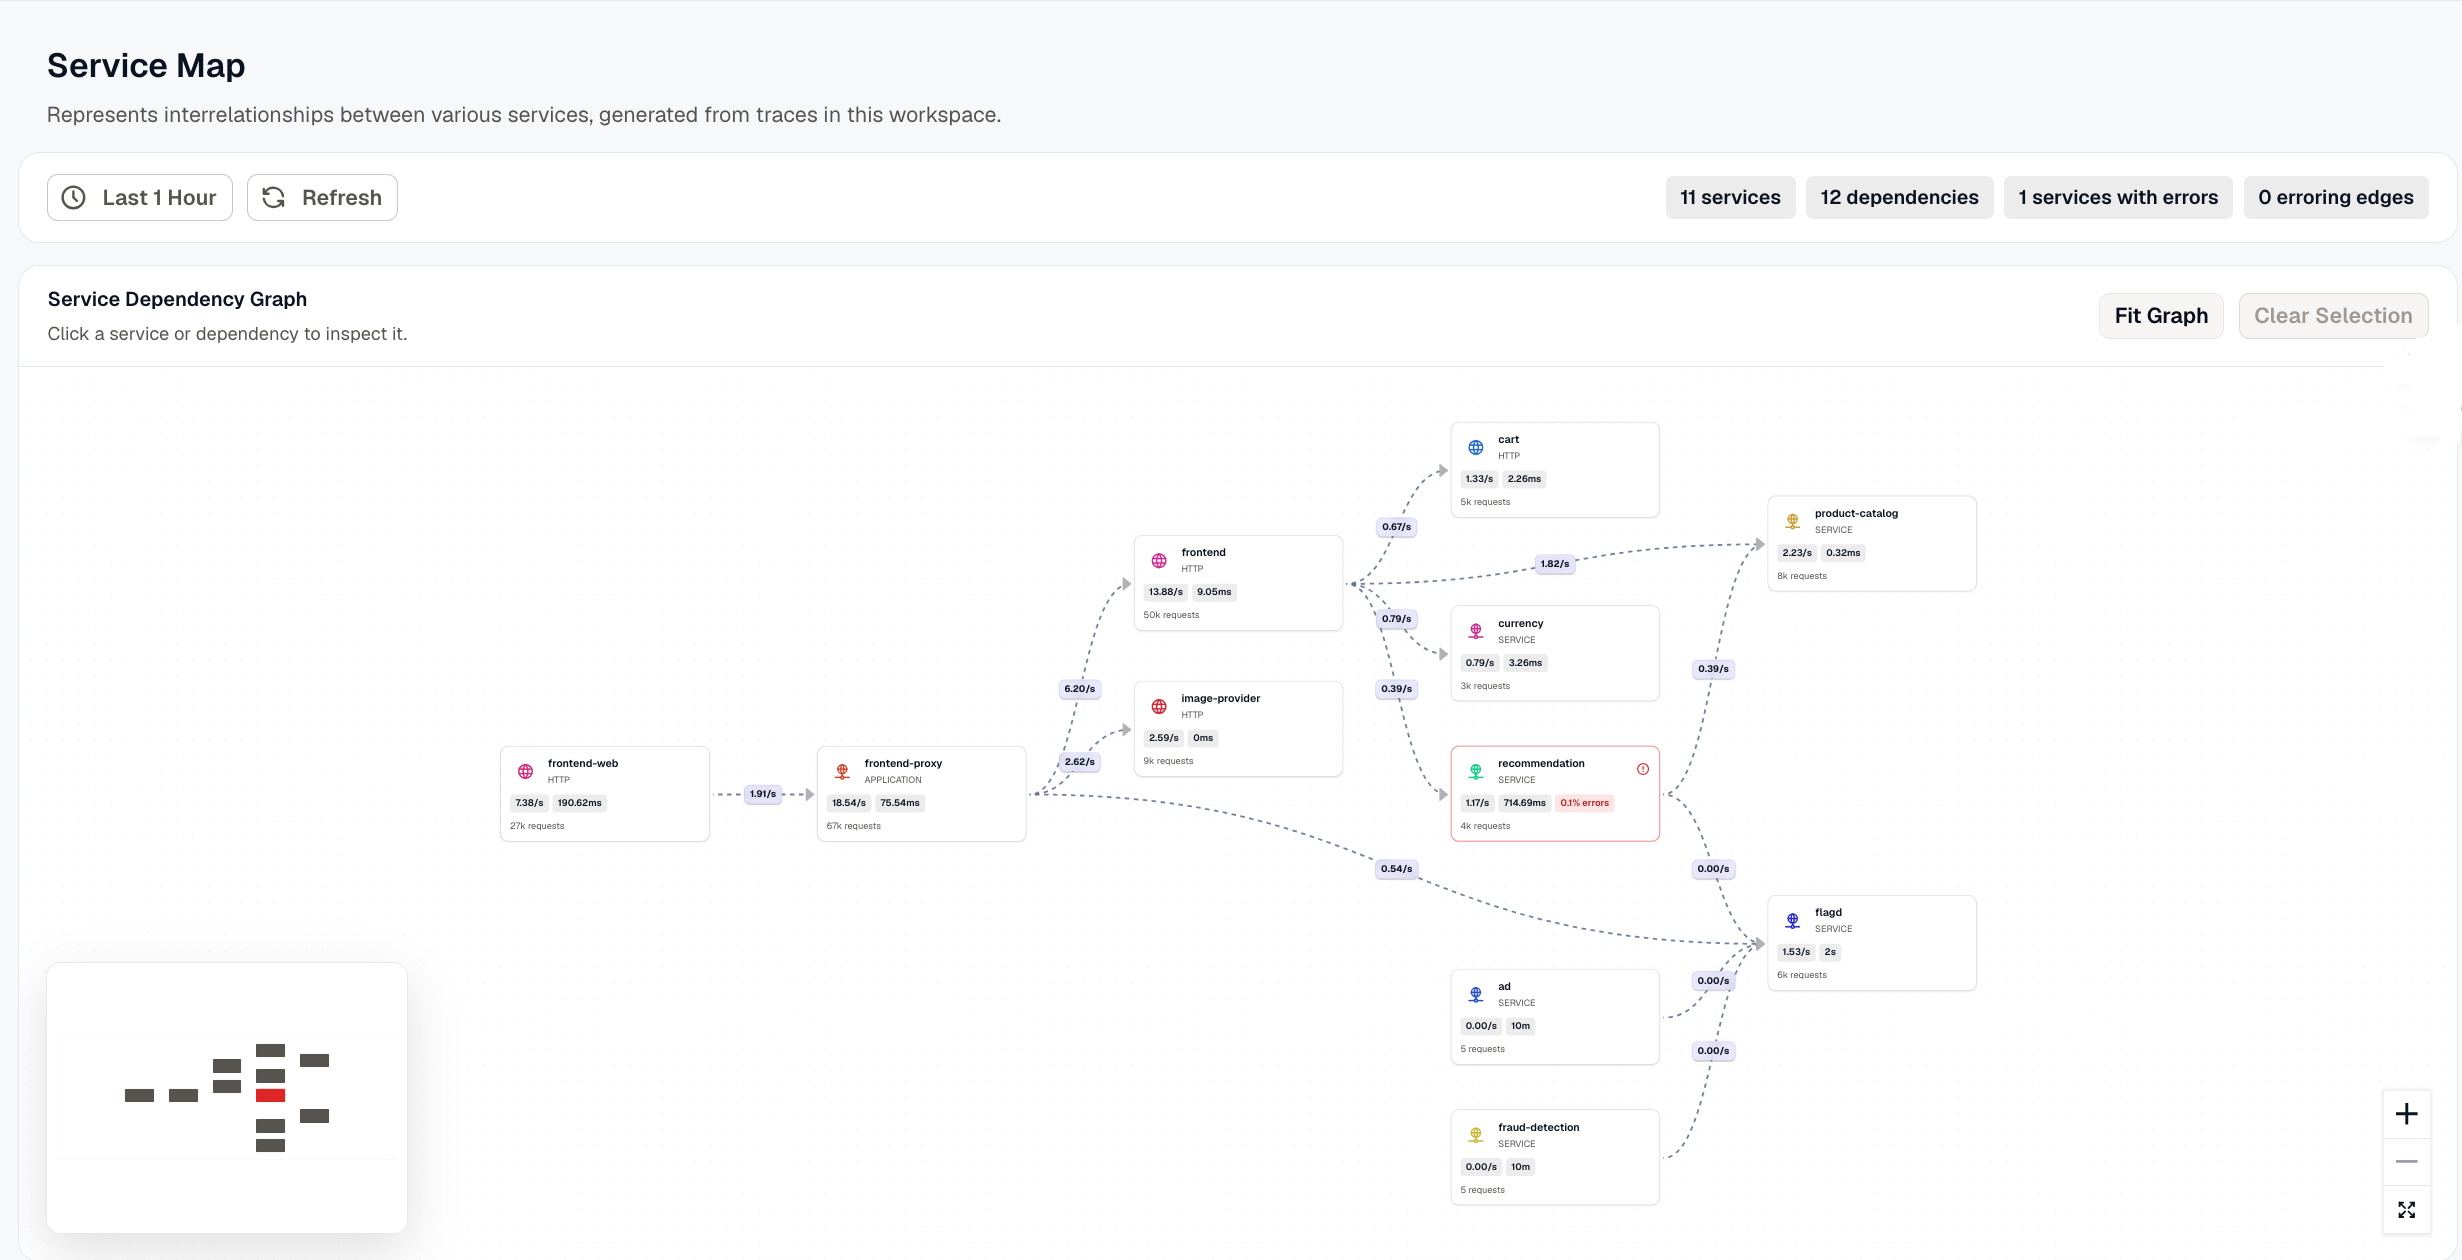This screenshot has width=2462, height=1260.
Task: Select the 6.20/s dependency edge label
Action: pos(1080,689)
